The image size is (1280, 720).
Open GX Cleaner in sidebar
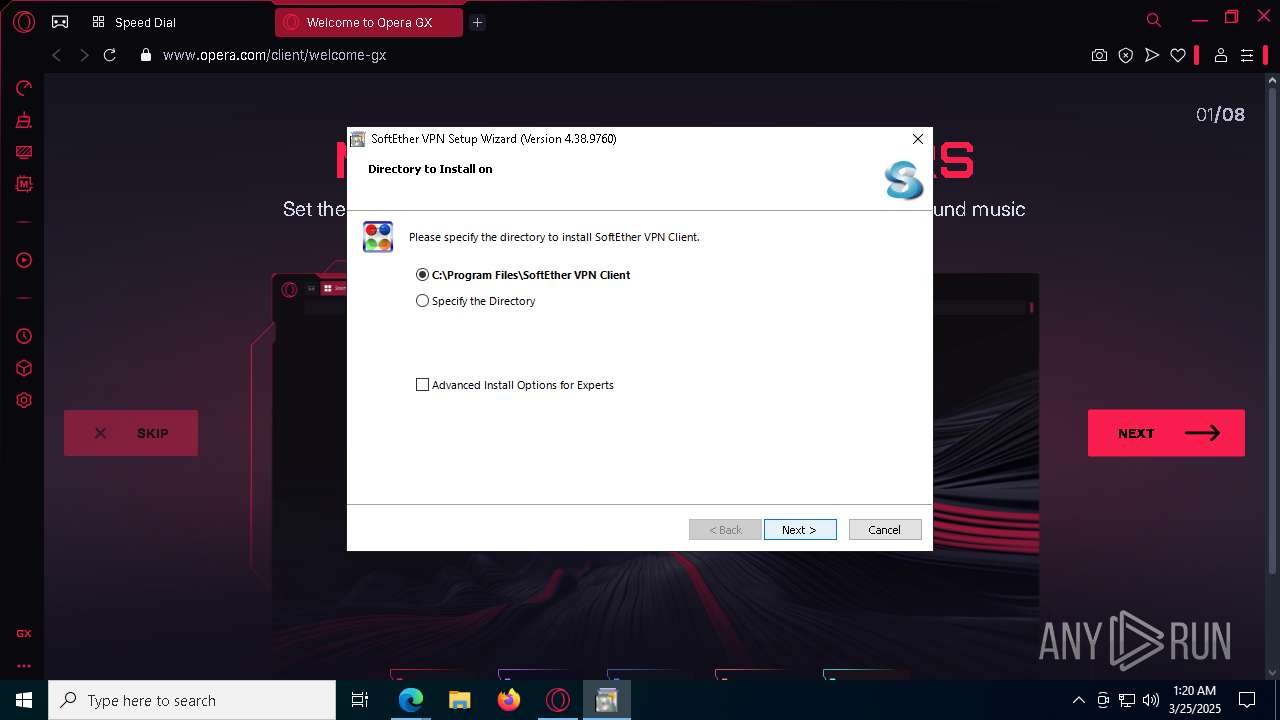24,121
